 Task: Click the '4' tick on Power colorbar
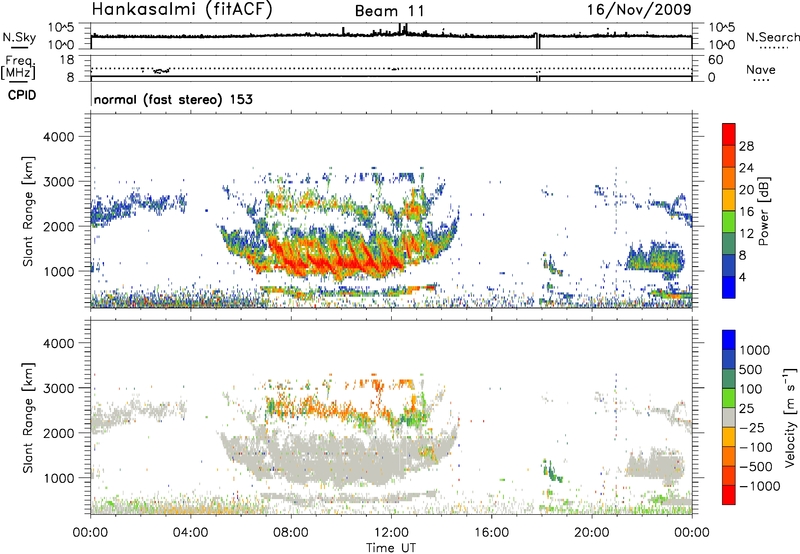[743, 277]
